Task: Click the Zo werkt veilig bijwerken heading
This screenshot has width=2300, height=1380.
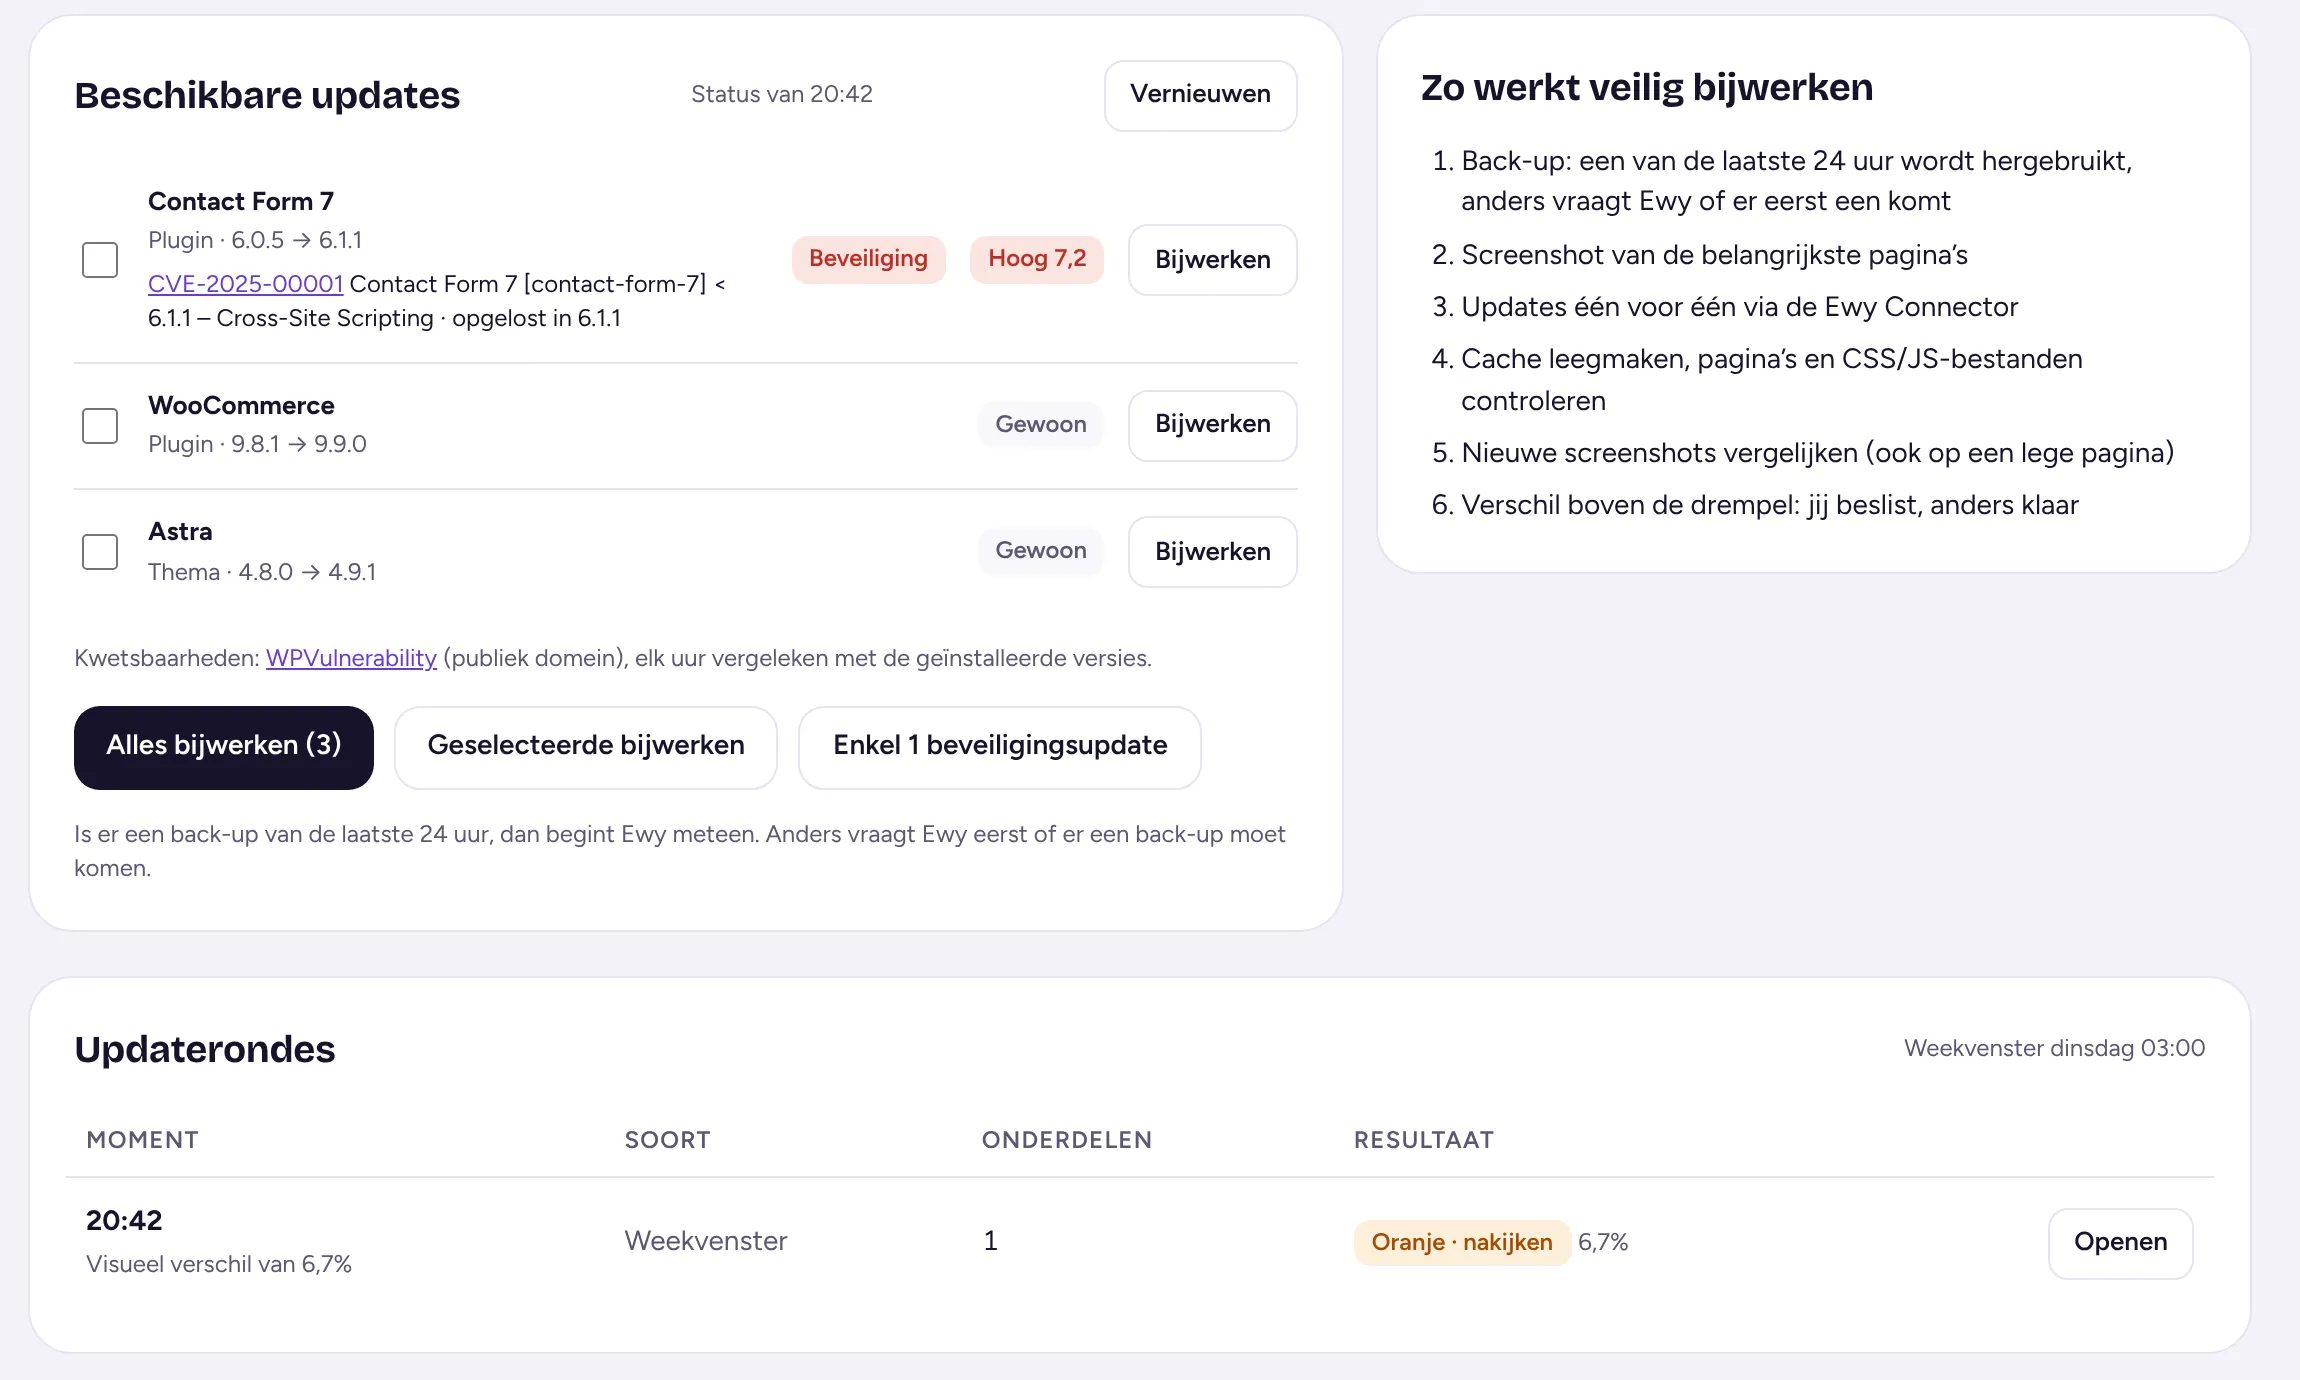Action: 1647,87
